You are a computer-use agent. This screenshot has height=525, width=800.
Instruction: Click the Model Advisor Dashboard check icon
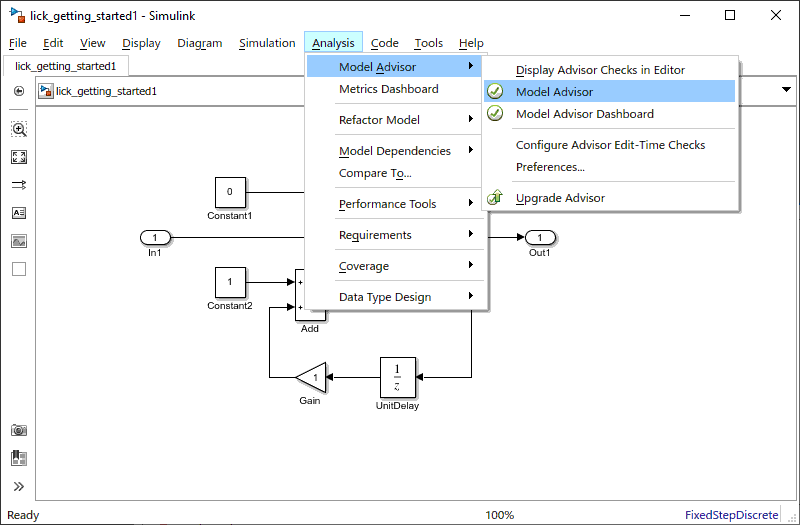coord(495,113)
